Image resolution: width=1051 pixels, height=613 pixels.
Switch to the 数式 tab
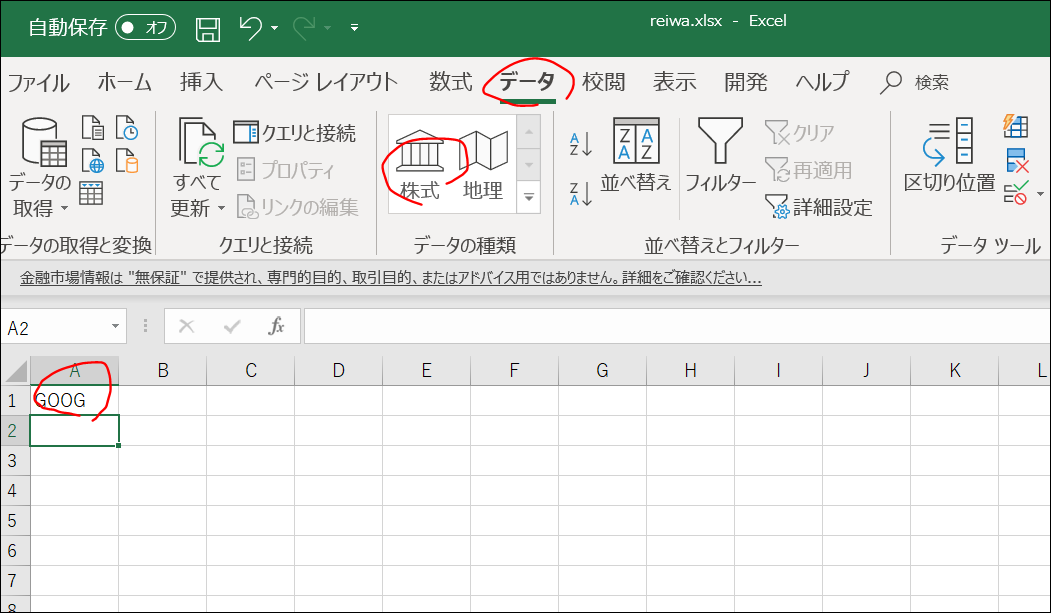(x=451, y=83)
